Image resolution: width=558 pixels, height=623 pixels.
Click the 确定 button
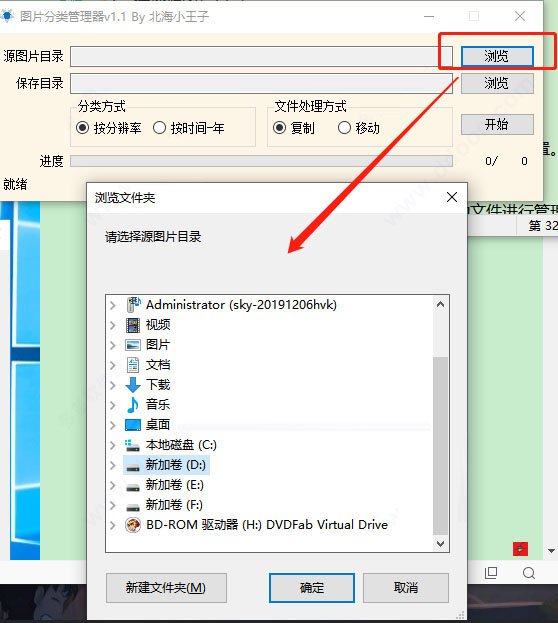(312, 588)
